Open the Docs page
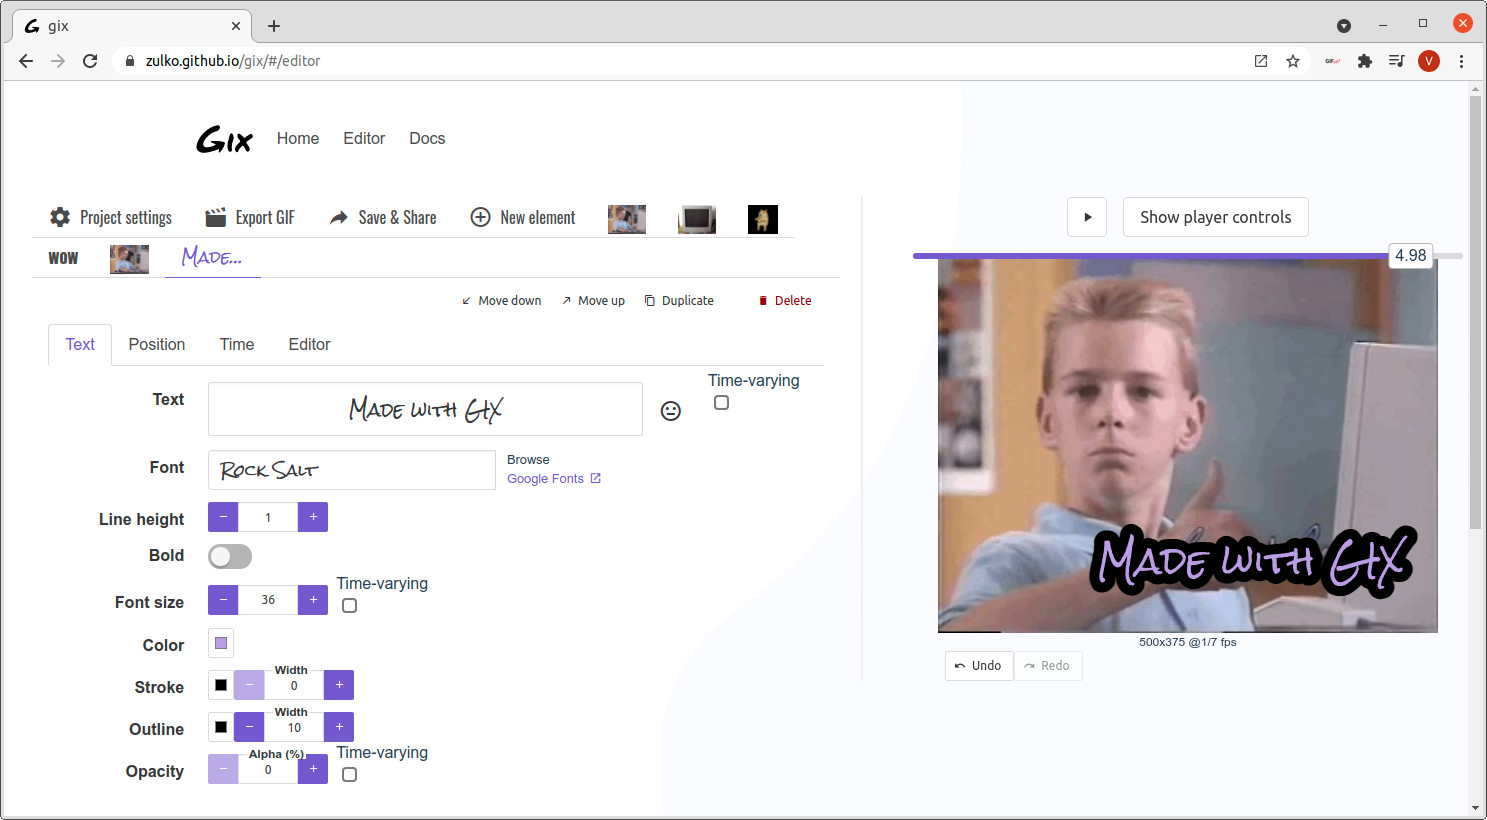 (427, 139)
